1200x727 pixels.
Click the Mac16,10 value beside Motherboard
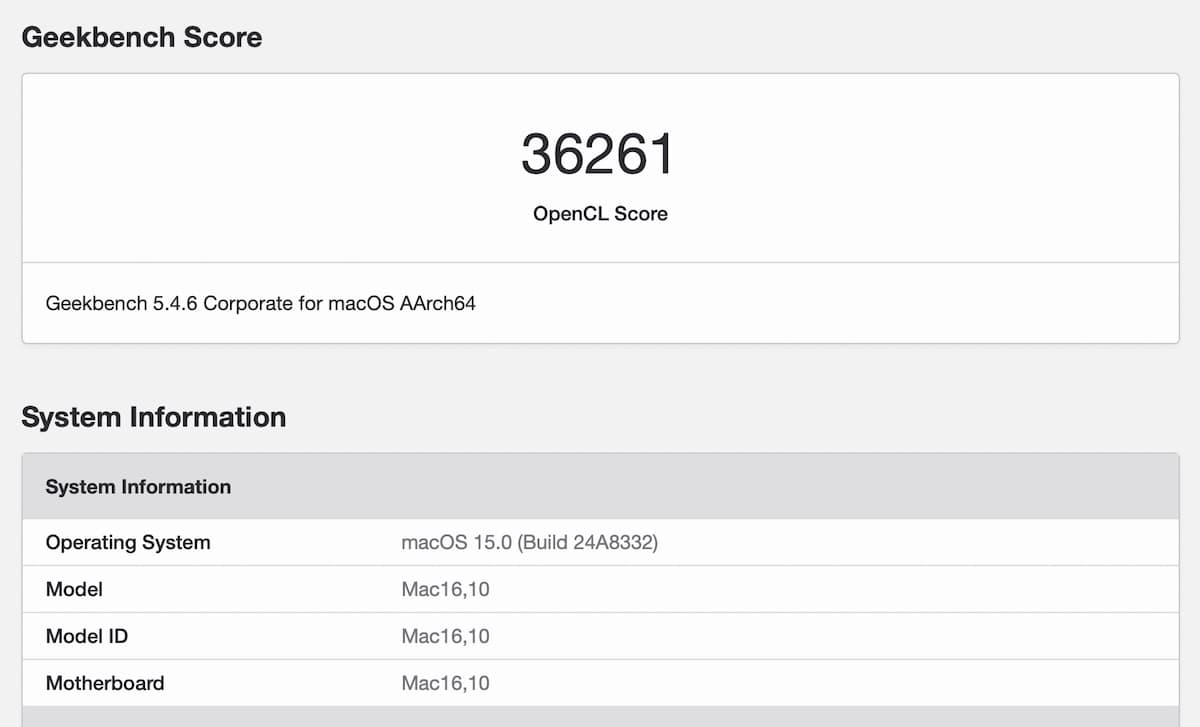(445, 684)
